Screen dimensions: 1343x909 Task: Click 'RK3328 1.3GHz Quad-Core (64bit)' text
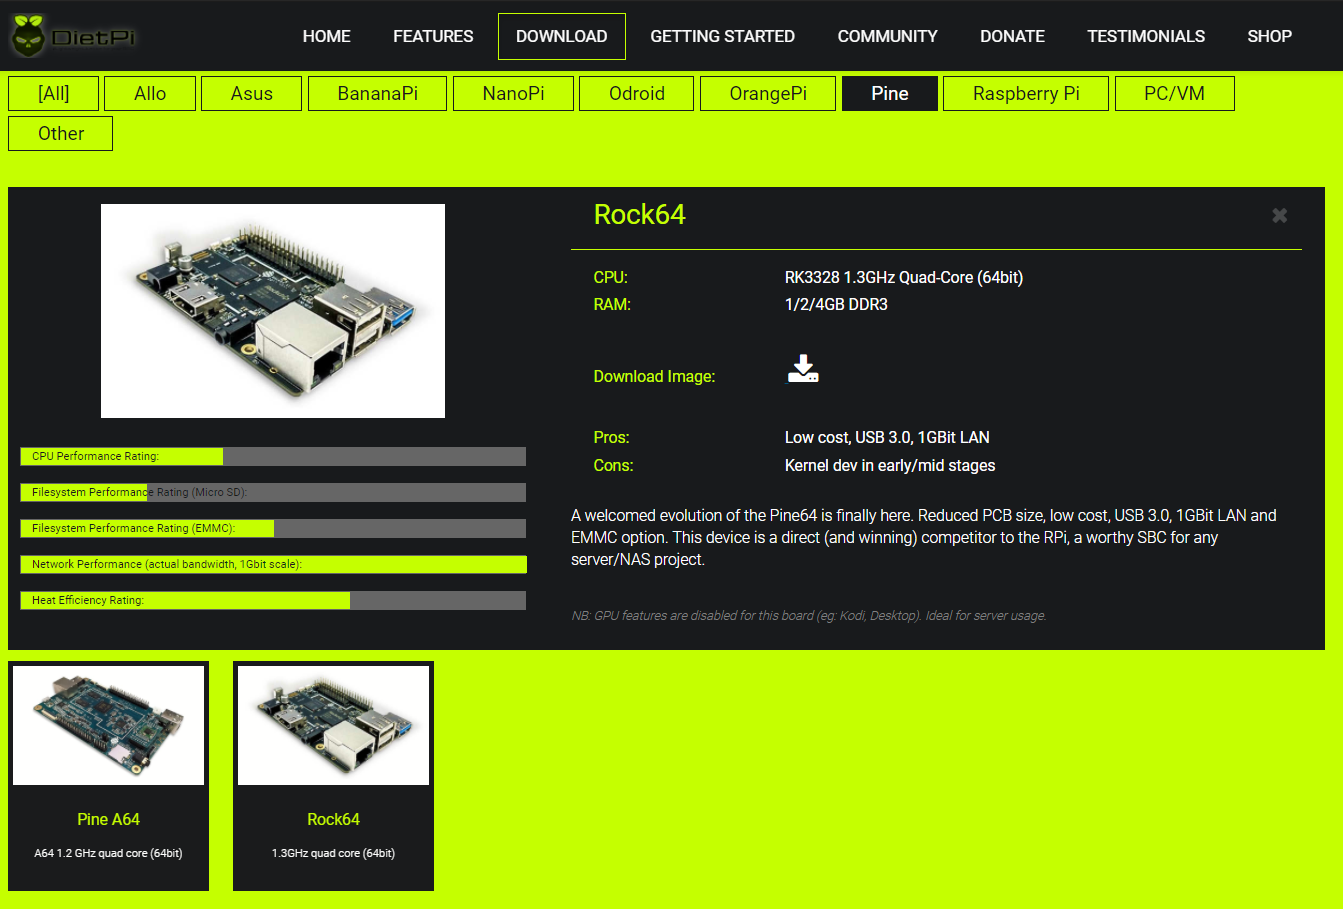903,277
